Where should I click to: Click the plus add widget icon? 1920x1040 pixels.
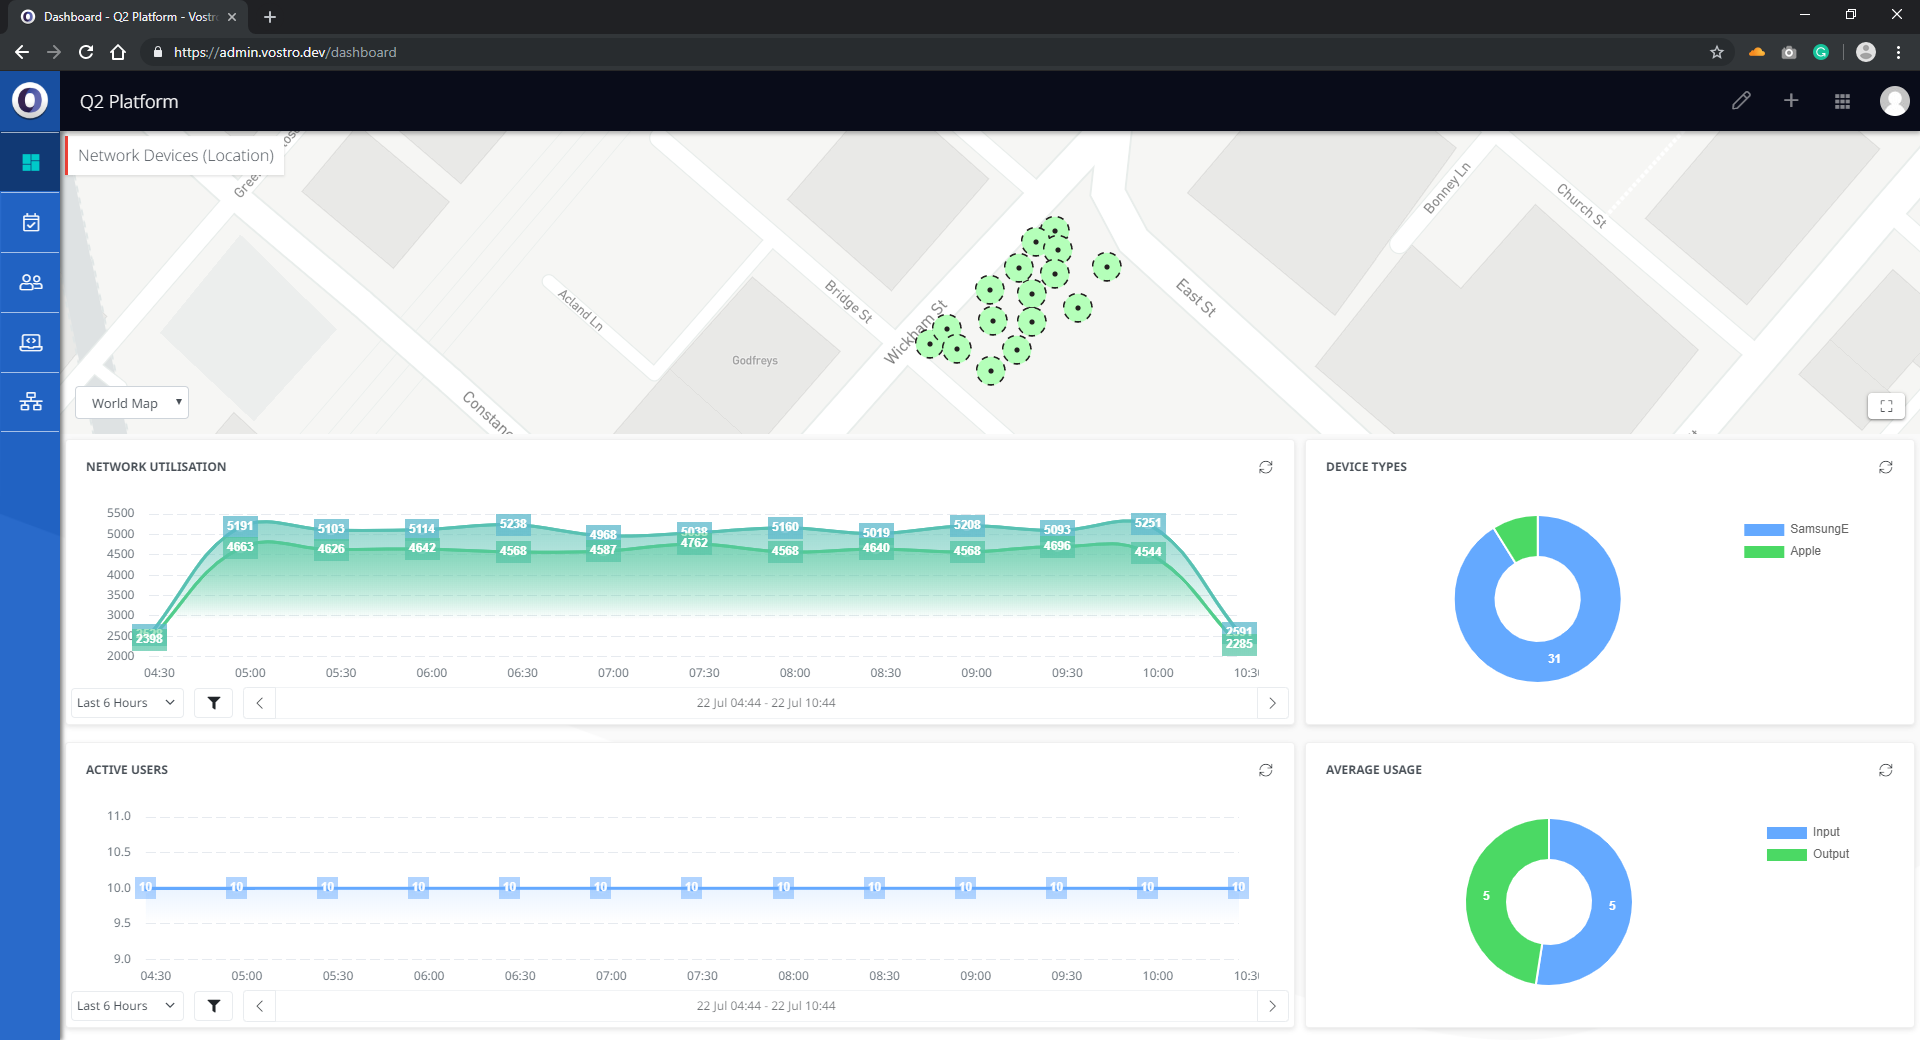point(1791,101)
